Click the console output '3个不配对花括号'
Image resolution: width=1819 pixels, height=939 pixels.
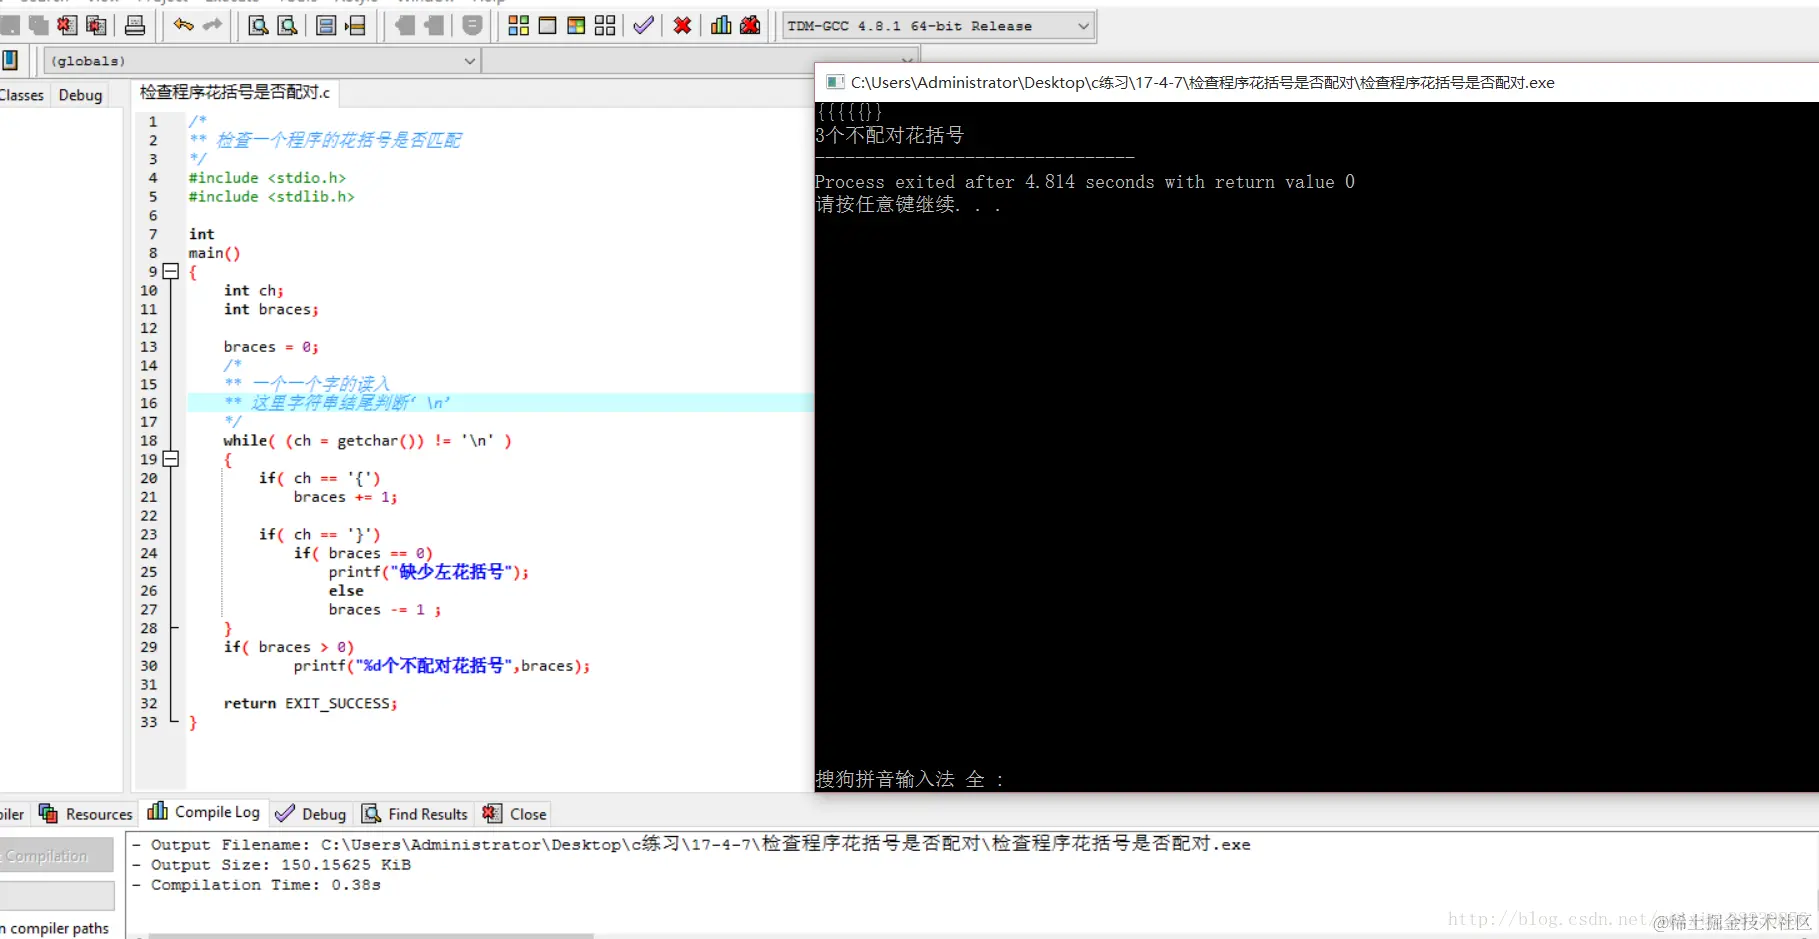tap(889, 135)
